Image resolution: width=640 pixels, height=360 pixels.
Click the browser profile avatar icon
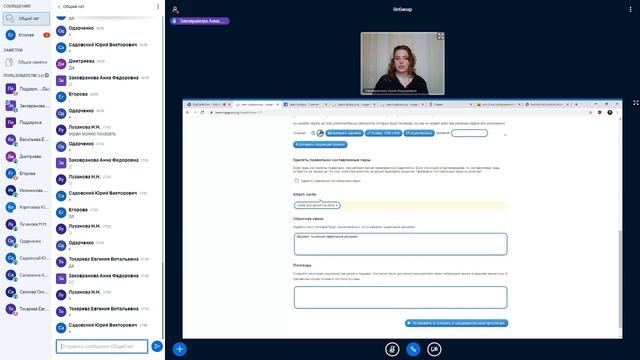click(x=610, y=112)
